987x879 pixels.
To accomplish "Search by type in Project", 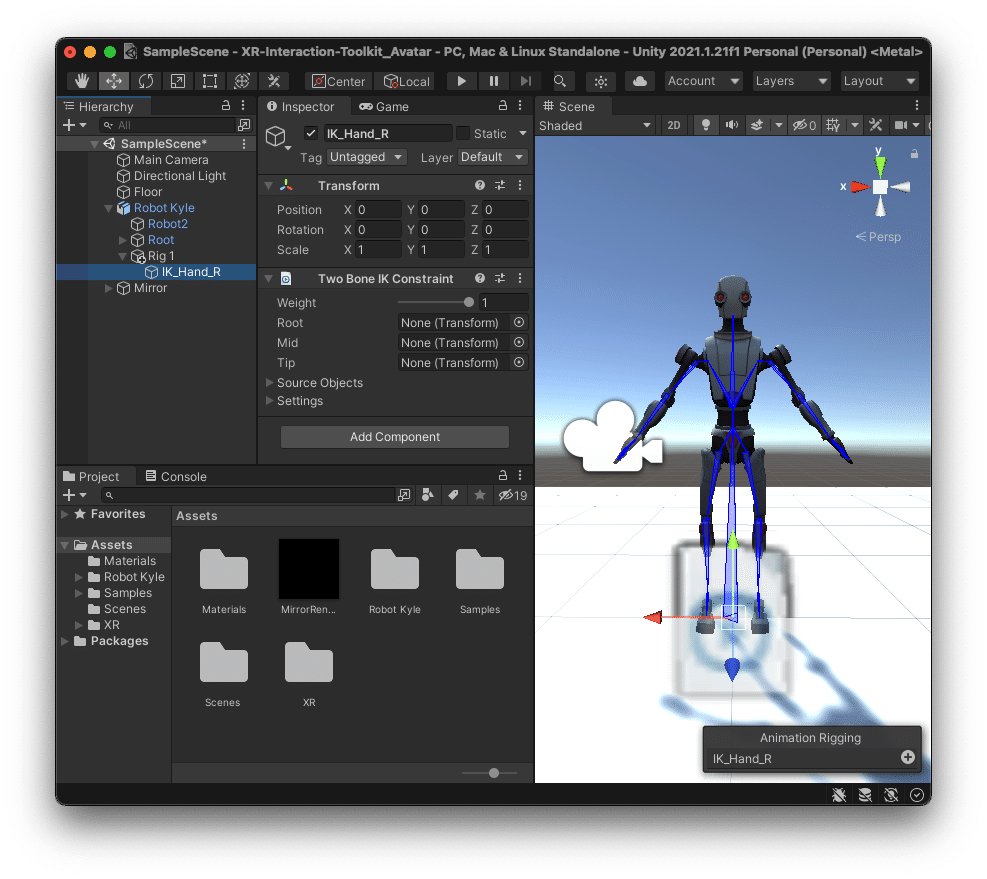I will pyautogui.click(x=427, y=496).
